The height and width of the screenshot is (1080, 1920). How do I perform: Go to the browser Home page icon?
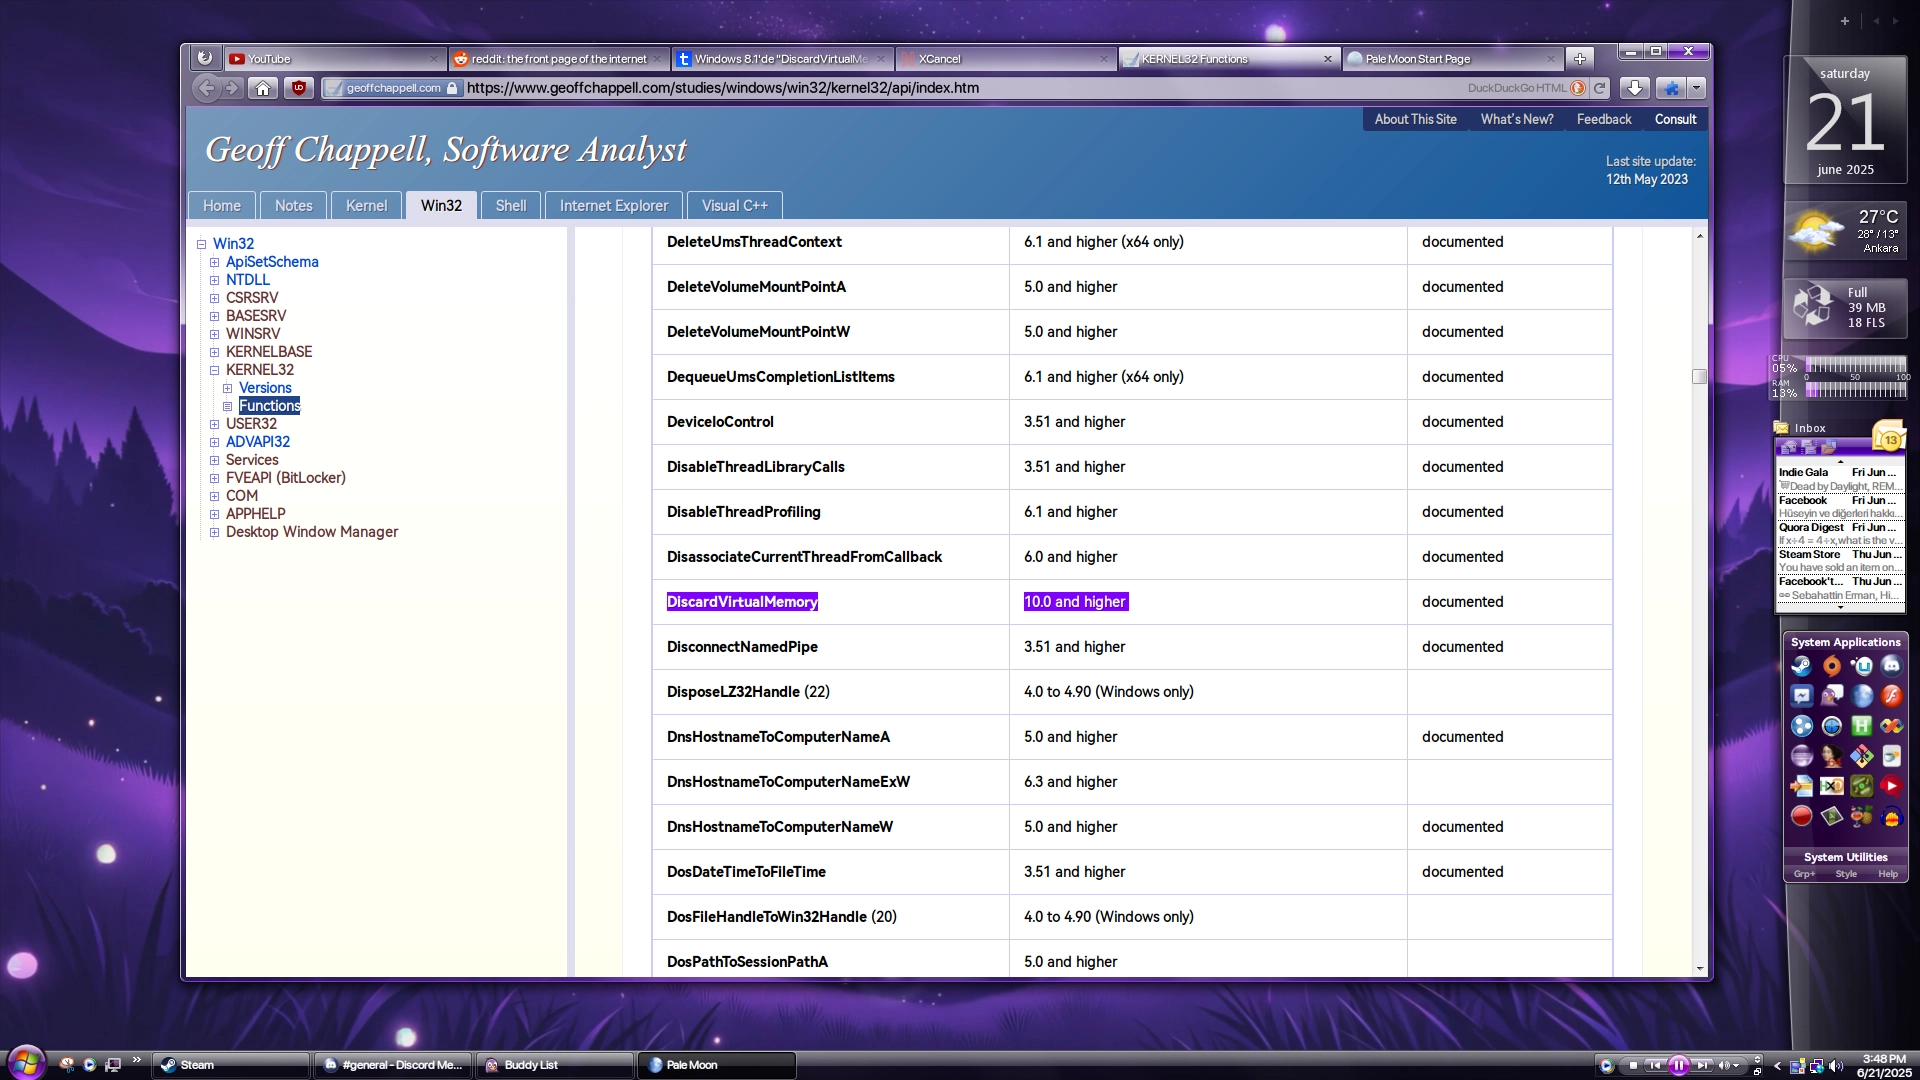263,88
